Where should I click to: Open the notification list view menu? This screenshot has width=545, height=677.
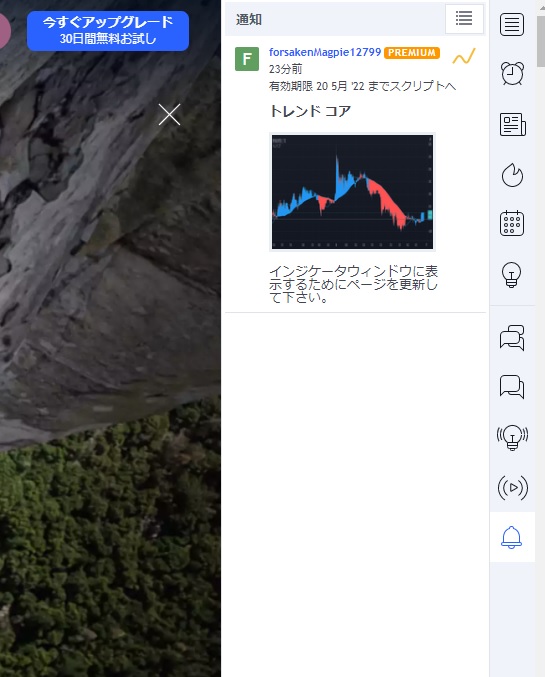pyautogui.click(x=464, y=19)
